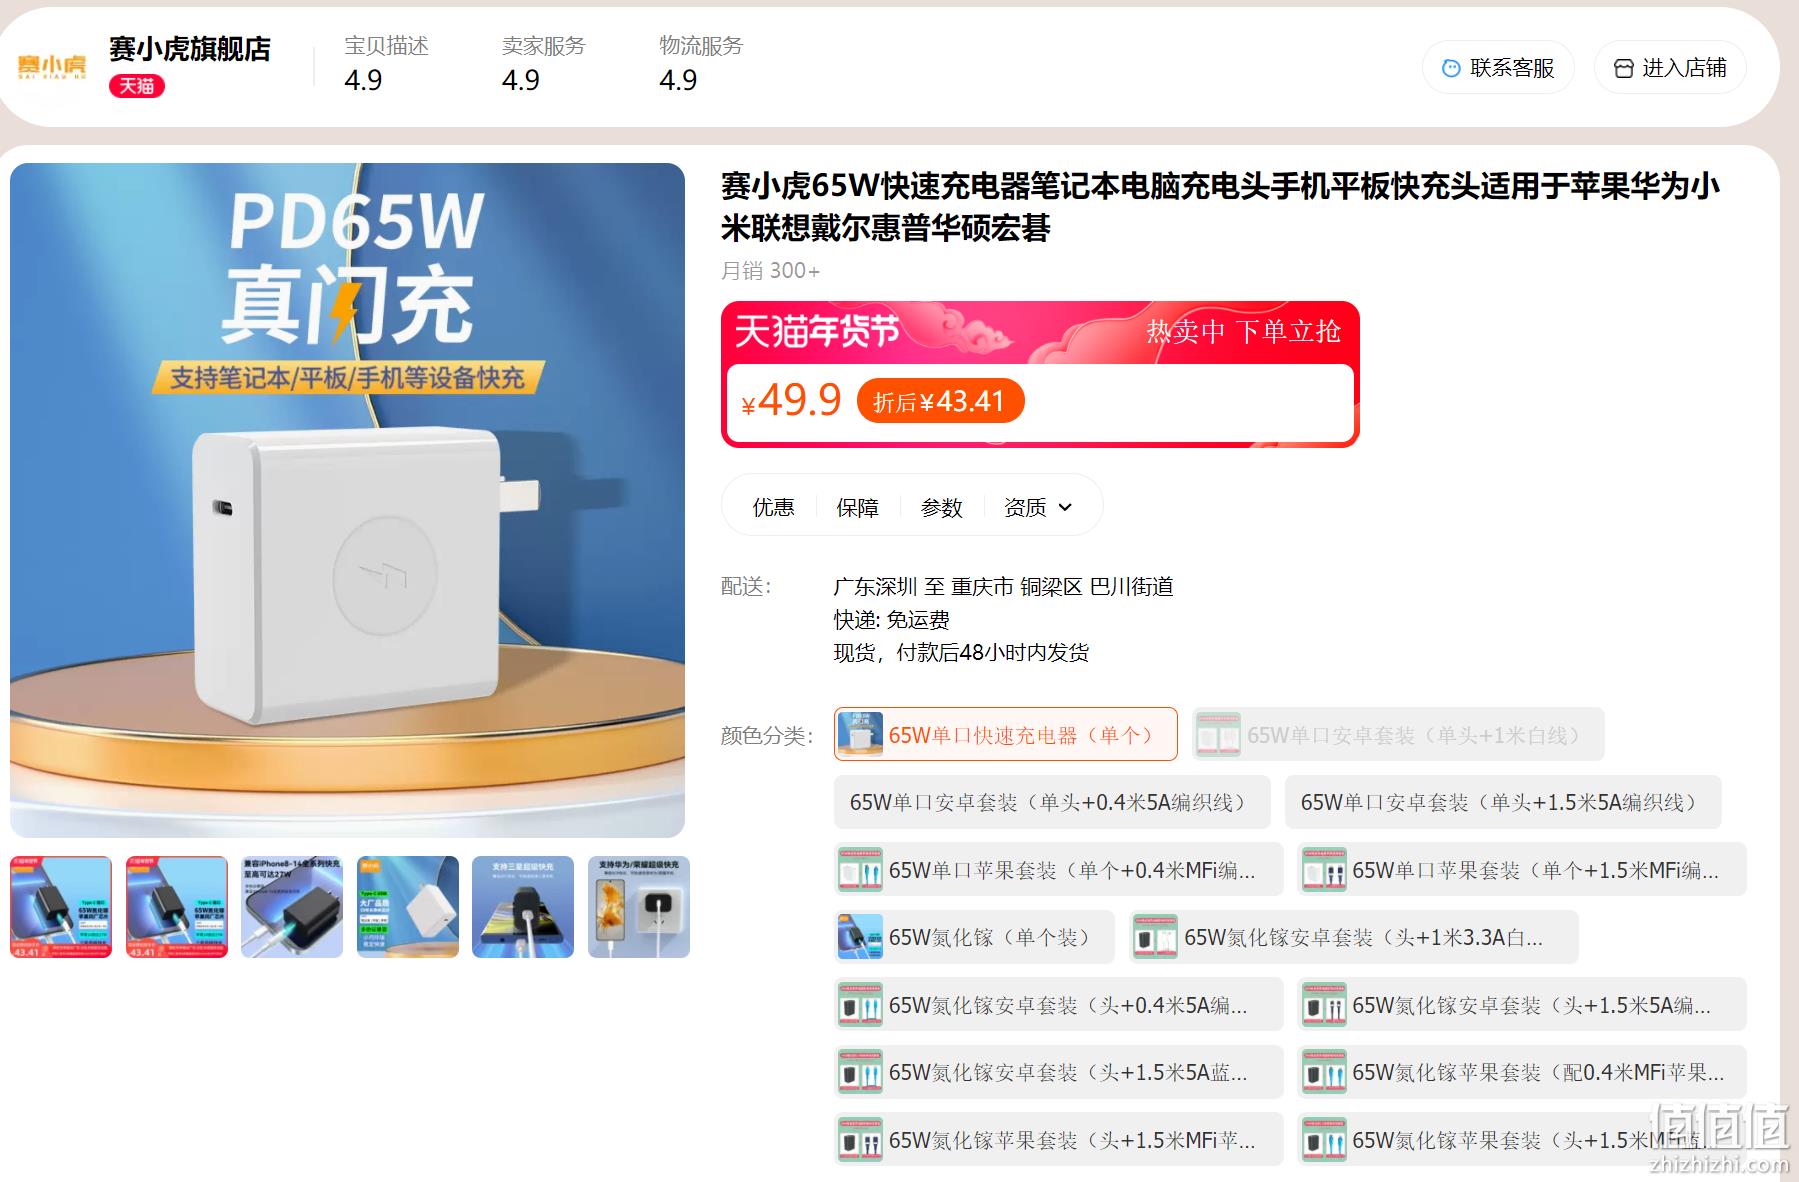This screenshot has width=1799, height=1182.
Task: View the white charger 大厂品质 thumbnail
Action: coord(408,907)
